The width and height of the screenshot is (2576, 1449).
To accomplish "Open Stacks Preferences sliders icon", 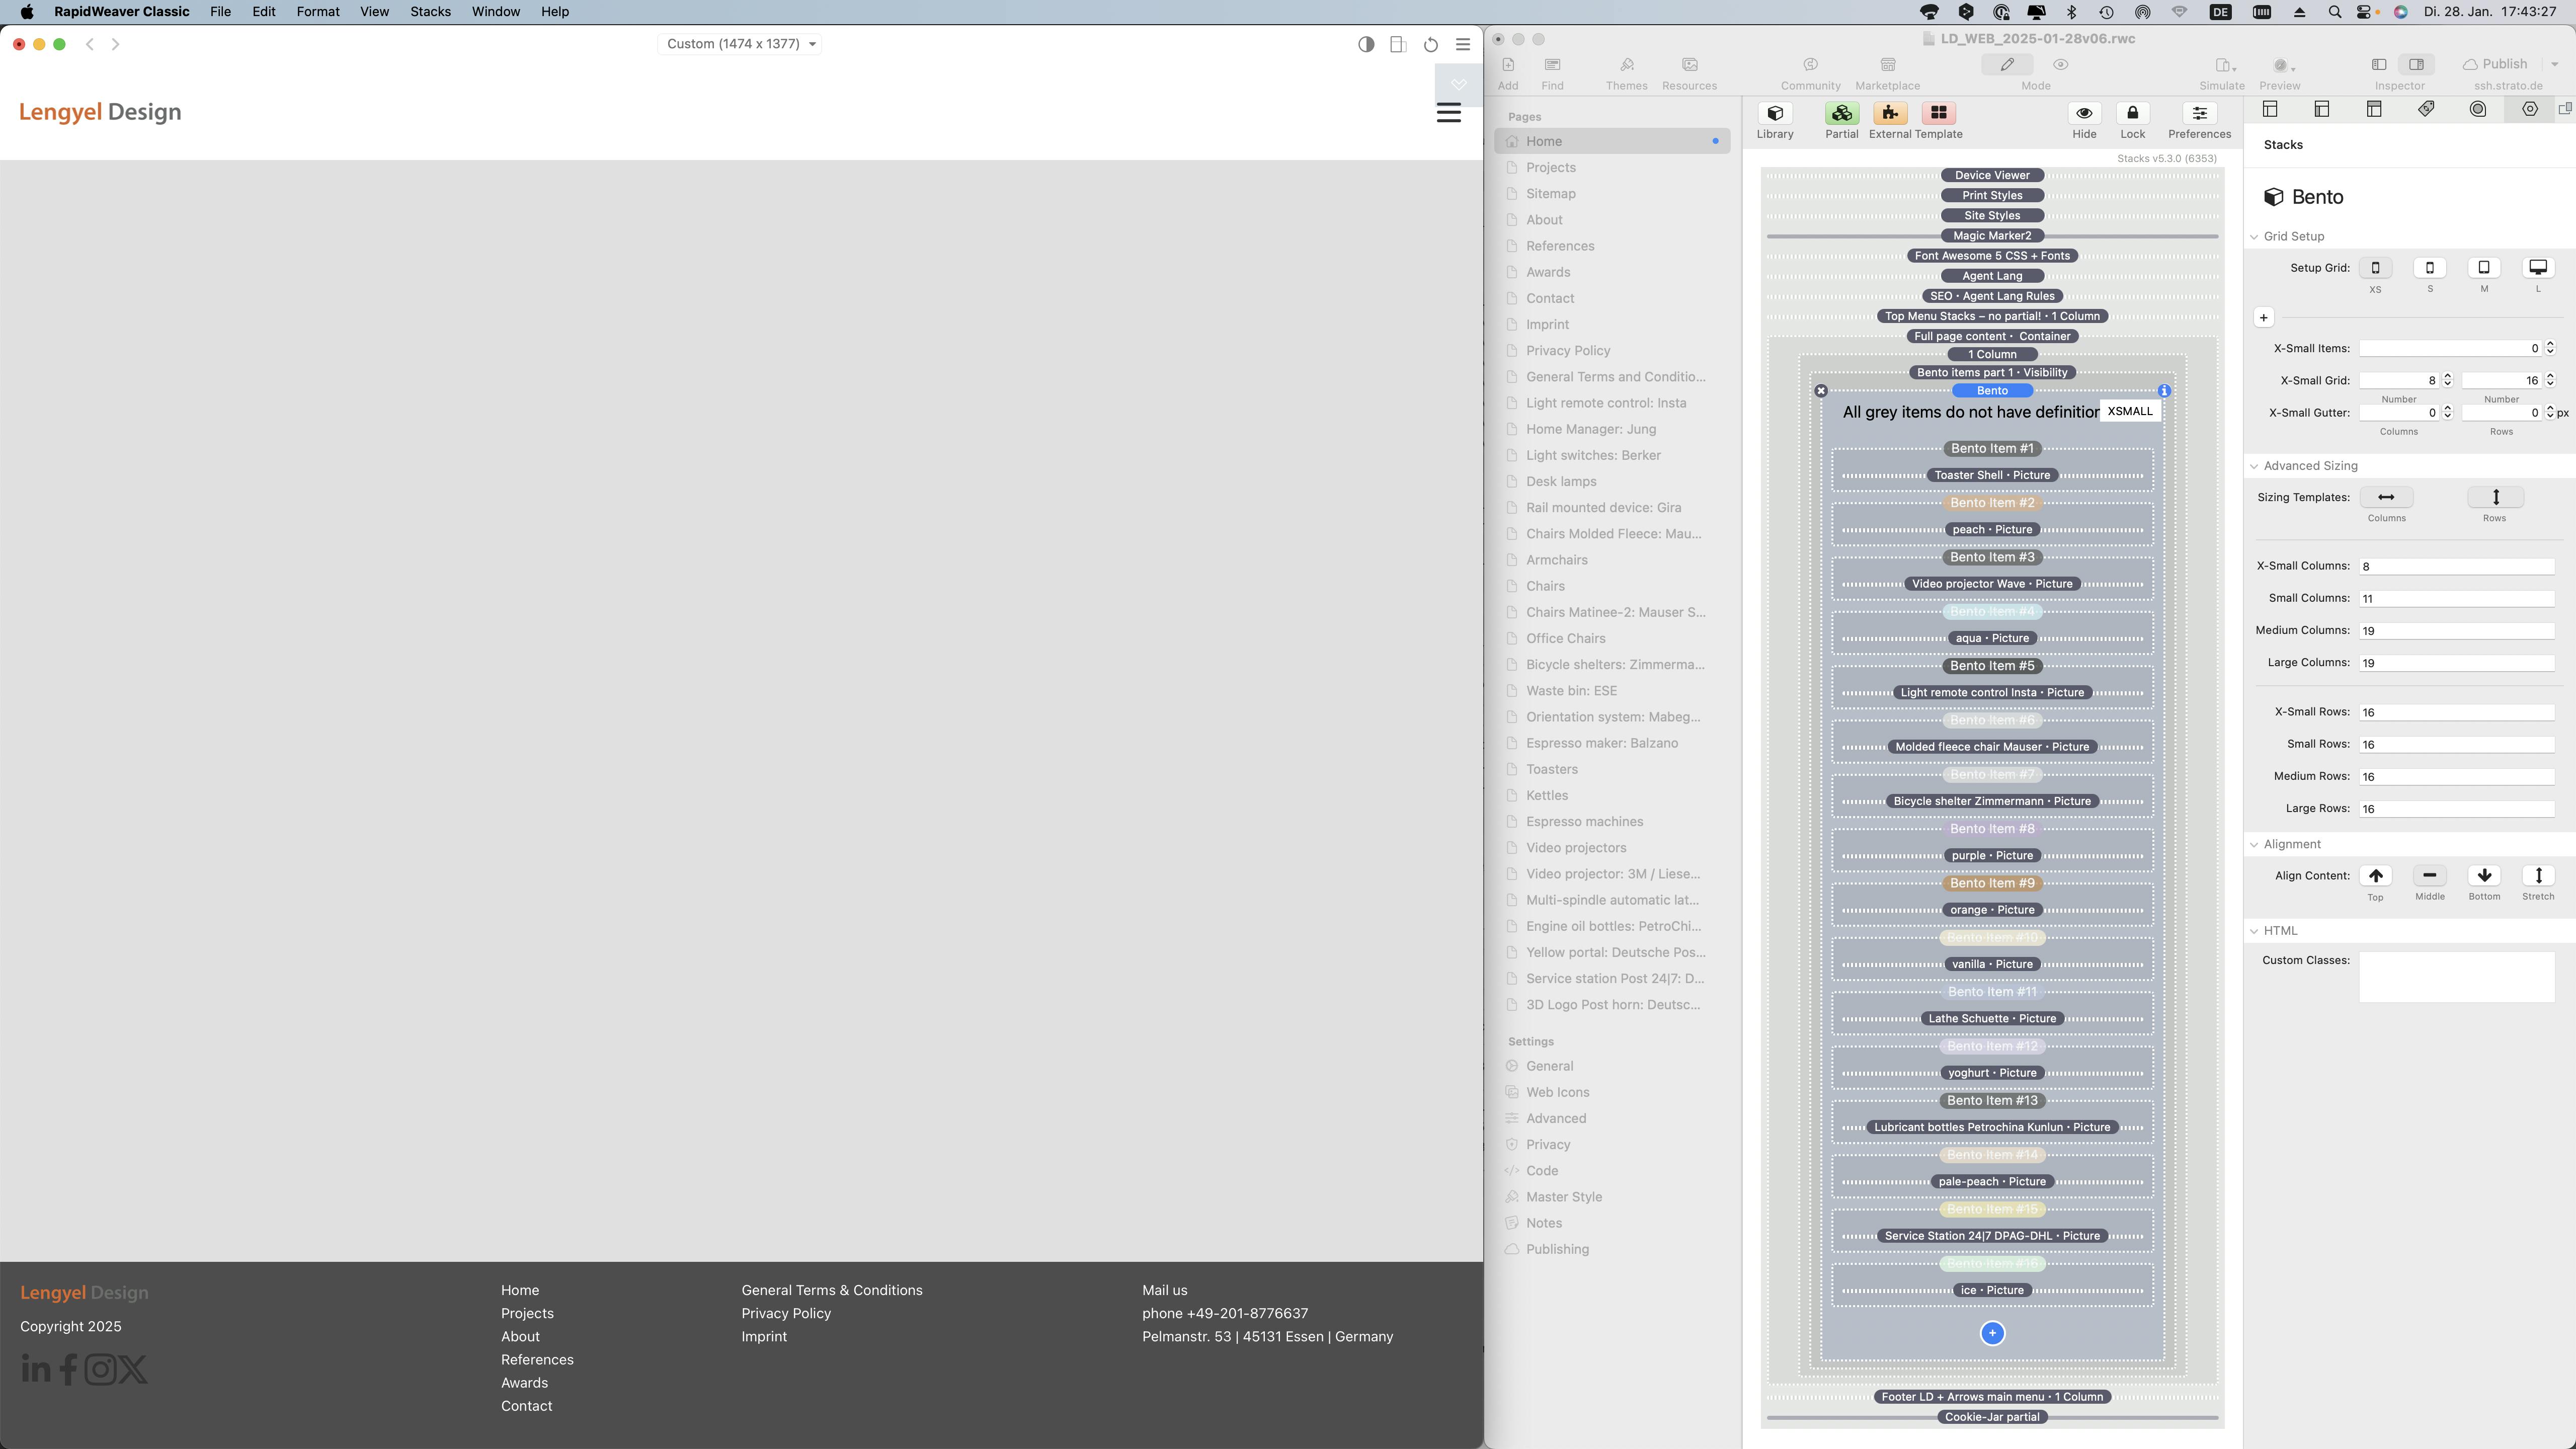I will coord(2199,113).
